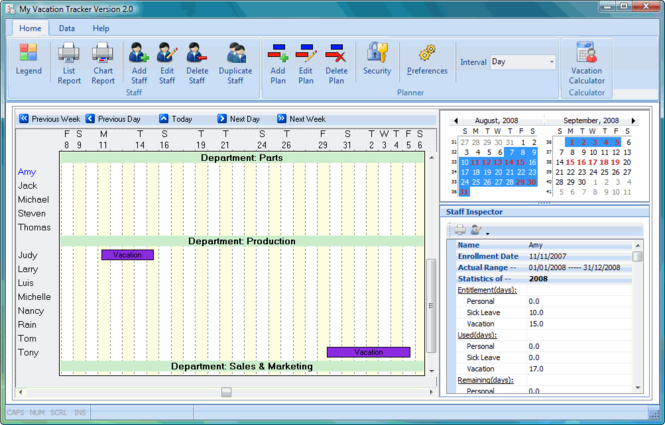Switch to the Data tab

point(67,28)
